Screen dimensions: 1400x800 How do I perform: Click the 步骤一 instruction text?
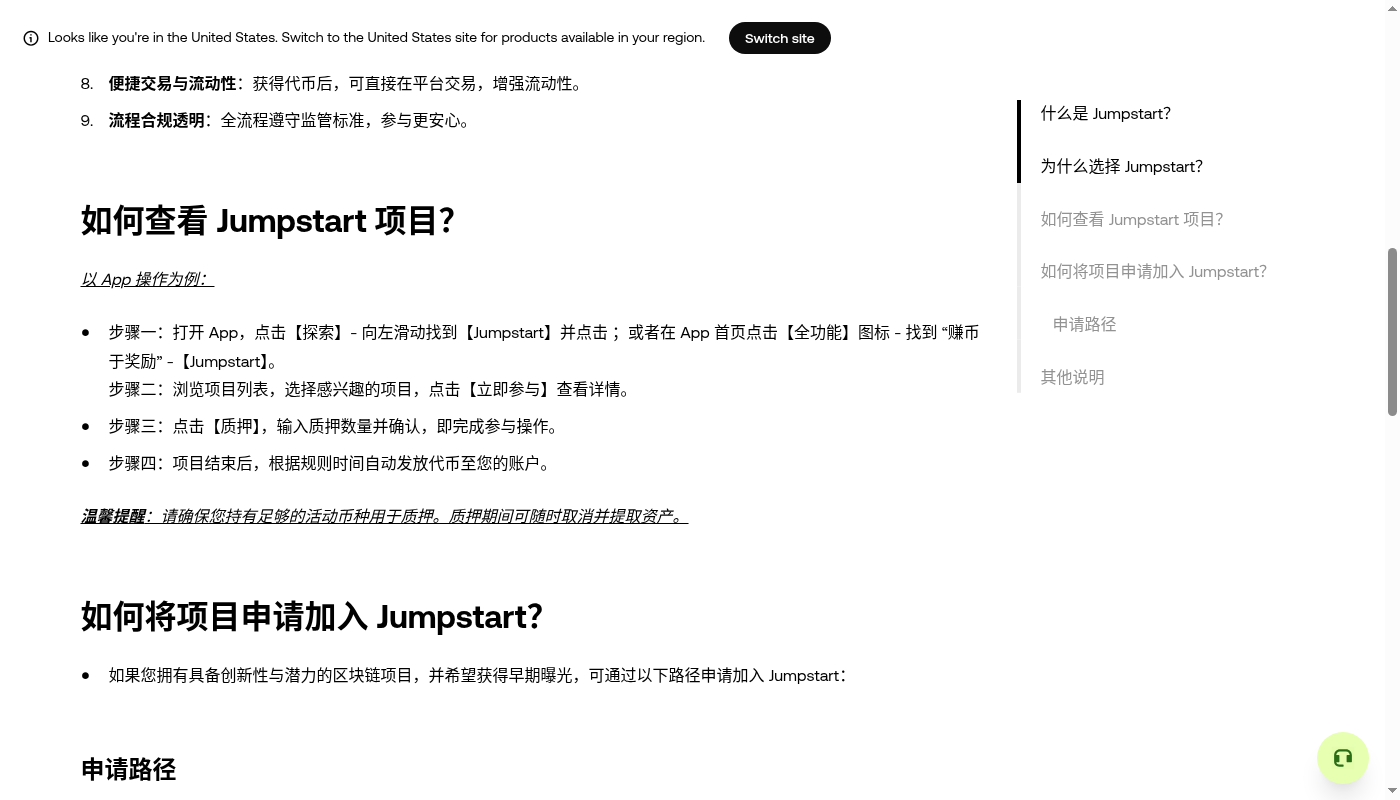pos(544,346)
